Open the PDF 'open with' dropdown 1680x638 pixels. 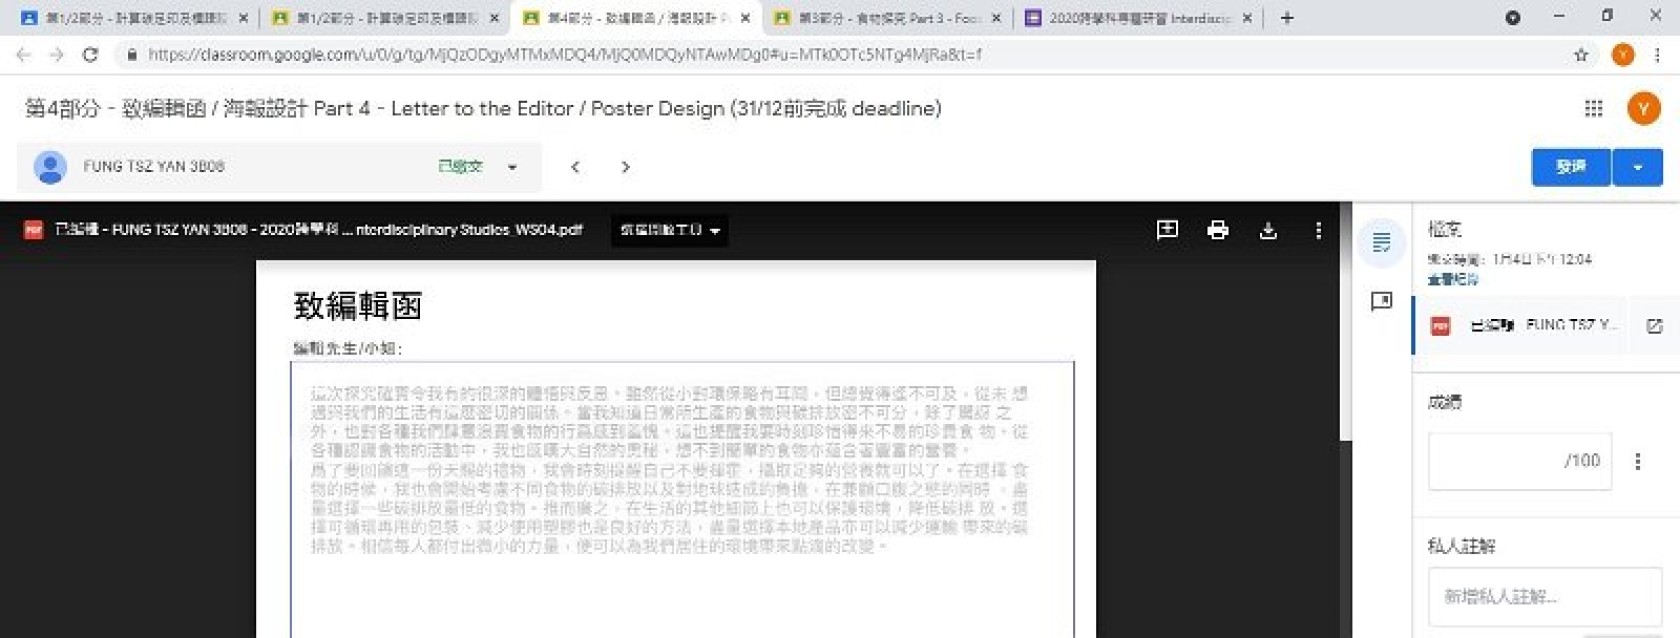[669, 231]
